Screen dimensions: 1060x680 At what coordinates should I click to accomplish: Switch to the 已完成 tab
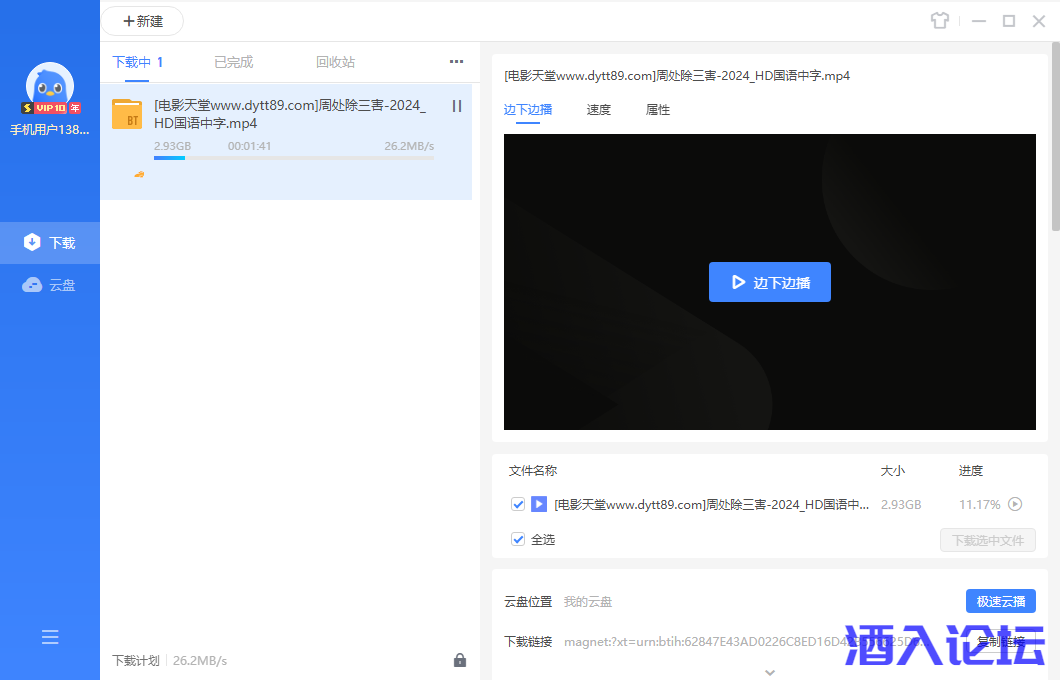point(233,62)
